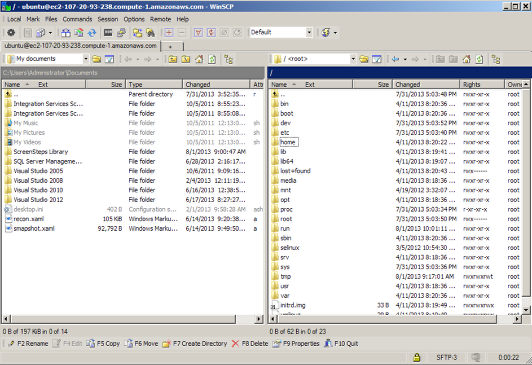This screenshot has height=365, width=532.
Task: Click remote panel Filter icon
Action: coord(377,59)
